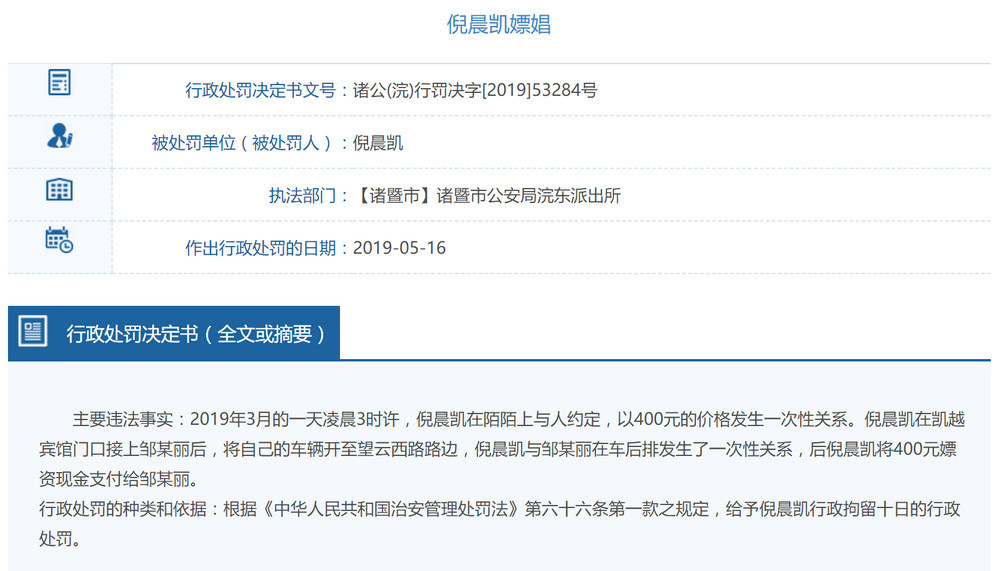Click the 行政处罚决定书文号 label
Screen dimensions: 1000x571
[x=261, y=90]
